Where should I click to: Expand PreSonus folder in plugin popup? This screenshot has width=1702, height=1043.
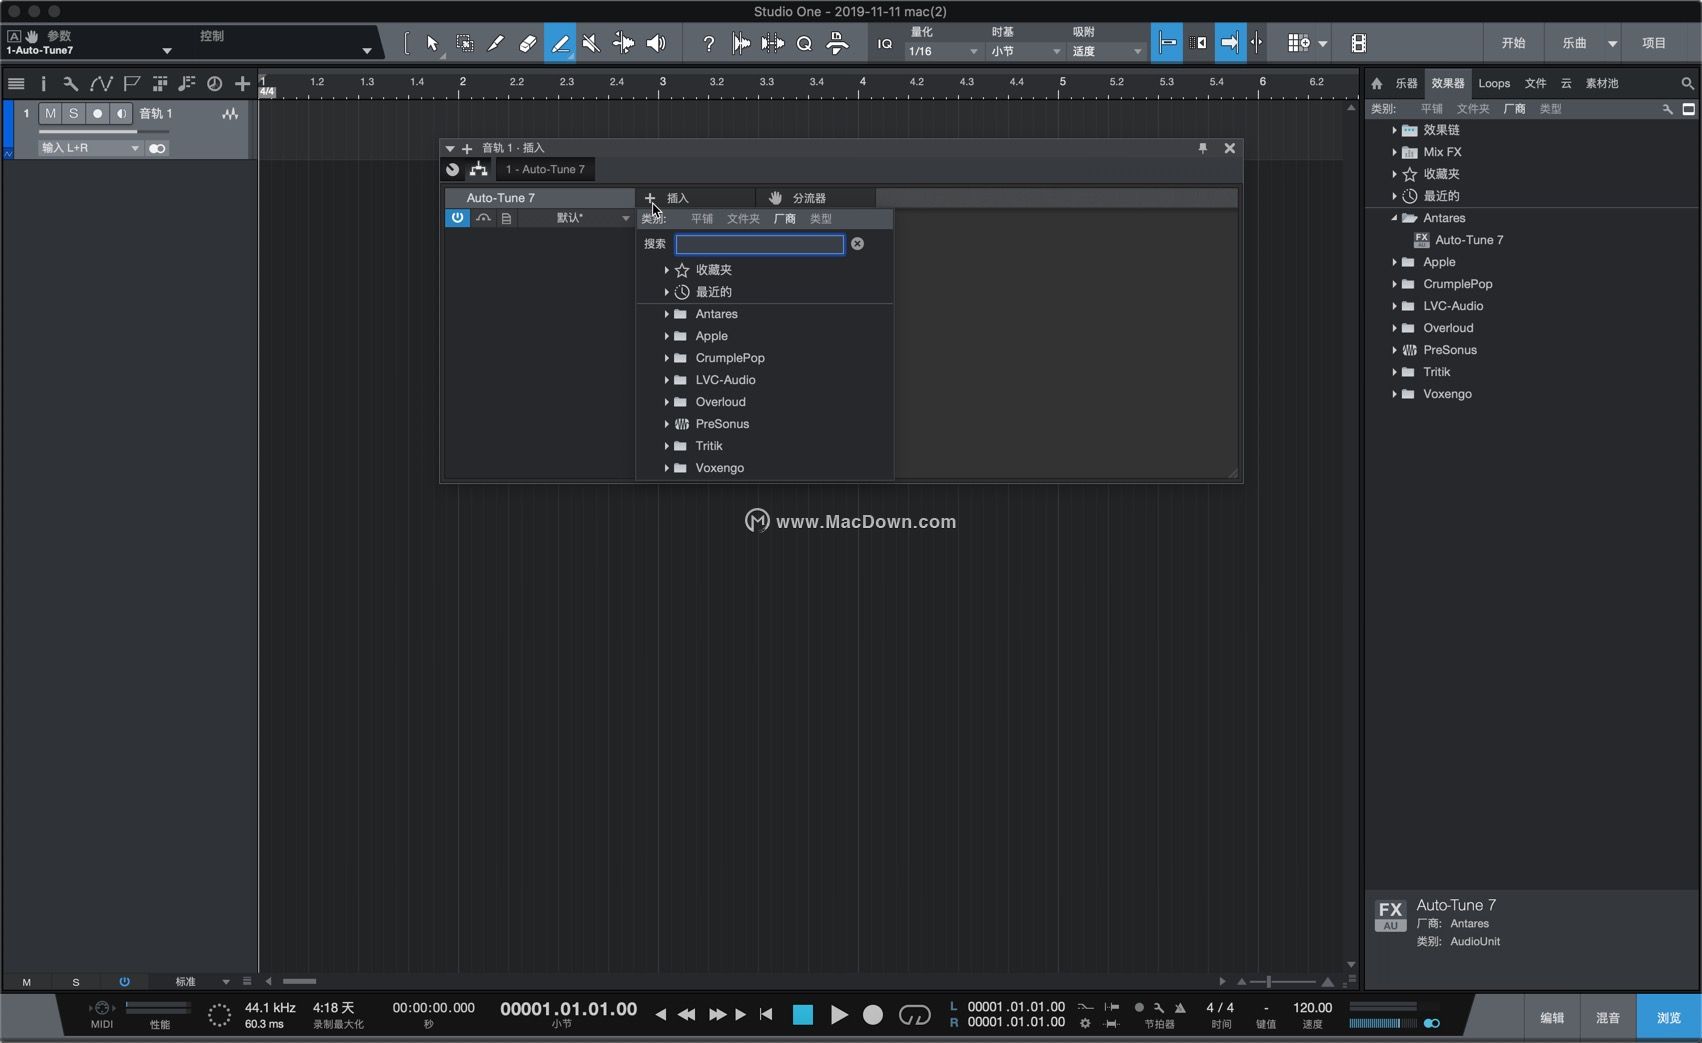(667, 424)
